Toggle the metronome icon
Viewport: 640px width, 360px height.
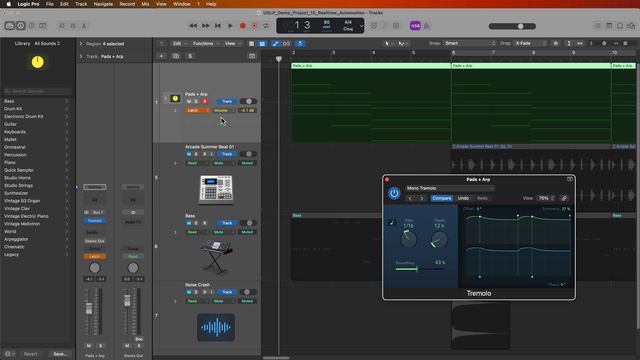coord(427,26)
